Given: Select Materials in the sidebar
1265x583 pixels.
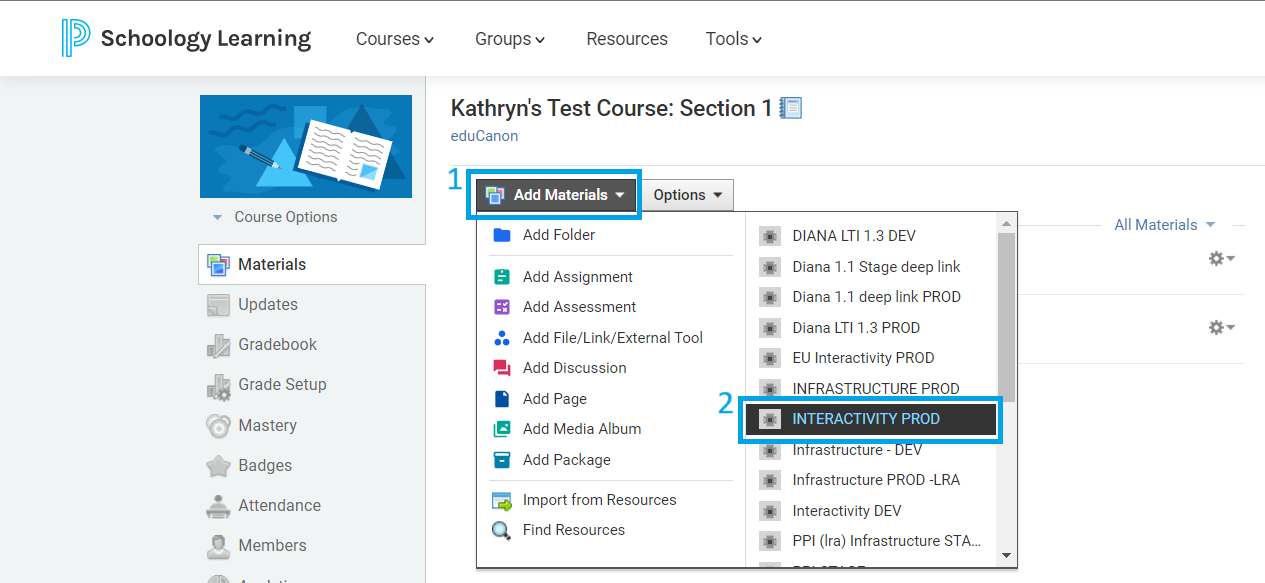Looking at the screenshot, I should 312,265.
